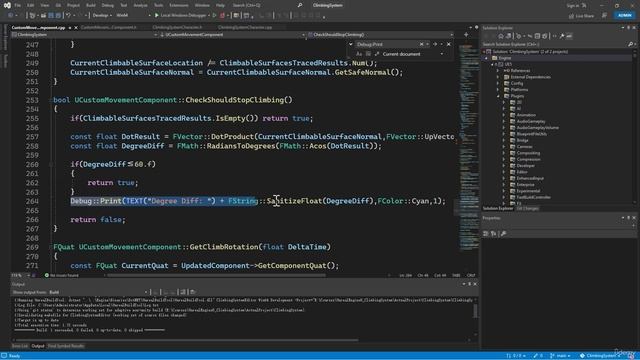The image size is (640, 360).
Task: Click main branch indicator in status bar
Action: coord(559,356)
